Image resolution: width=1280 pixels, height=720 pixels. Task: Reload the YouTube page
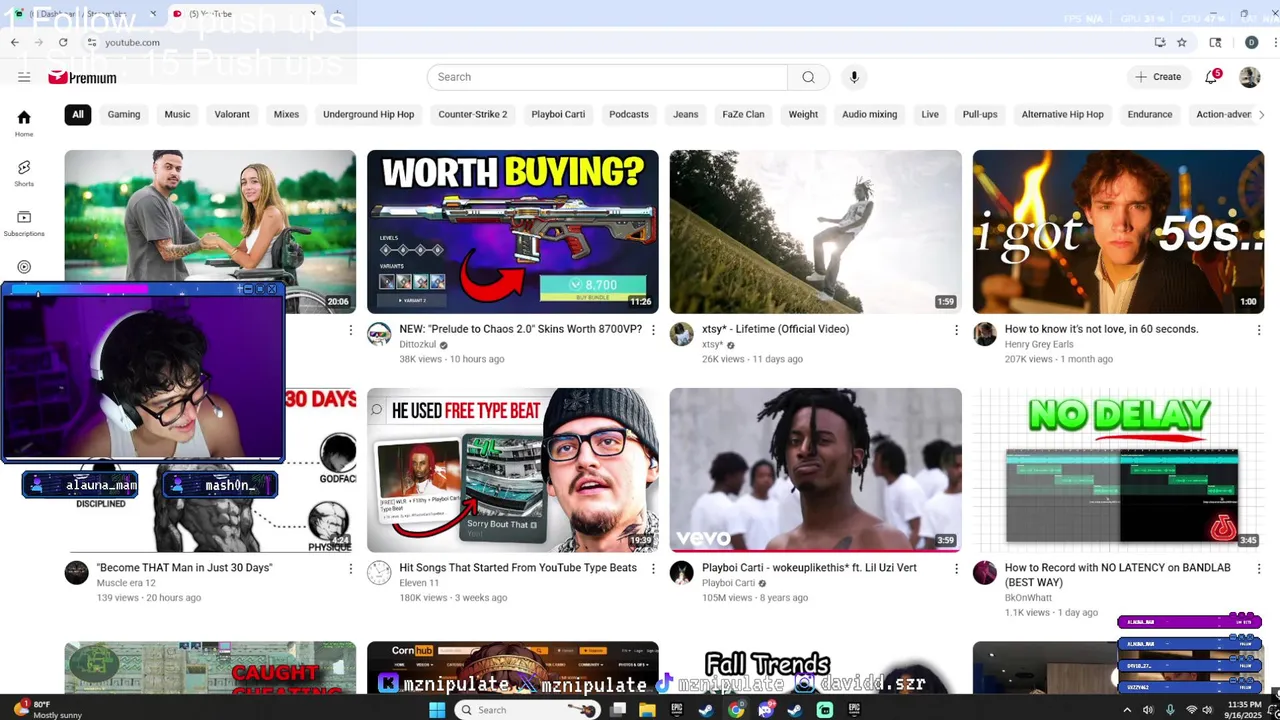click(x=63, y=42)
